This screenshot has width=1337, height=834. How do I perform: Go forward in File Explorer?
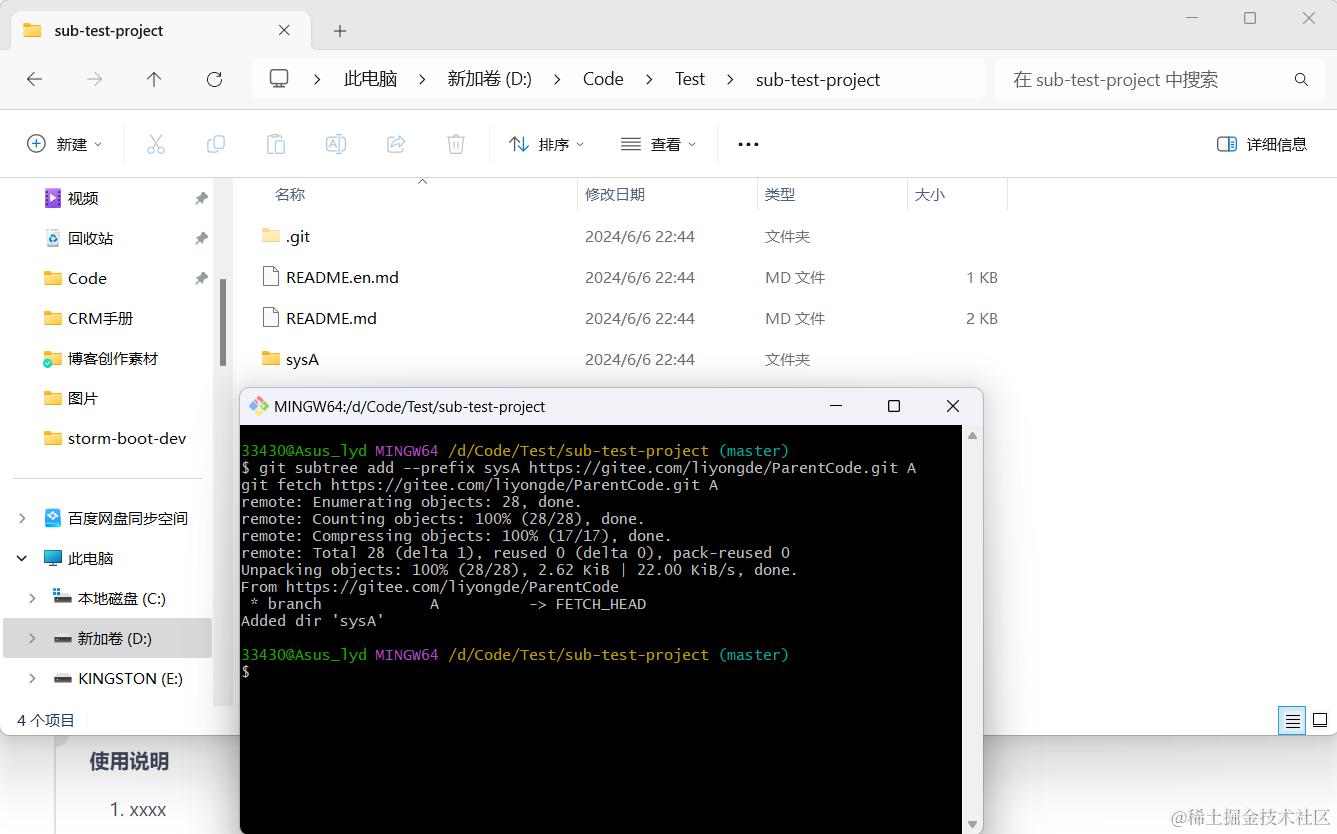(95, 79)
